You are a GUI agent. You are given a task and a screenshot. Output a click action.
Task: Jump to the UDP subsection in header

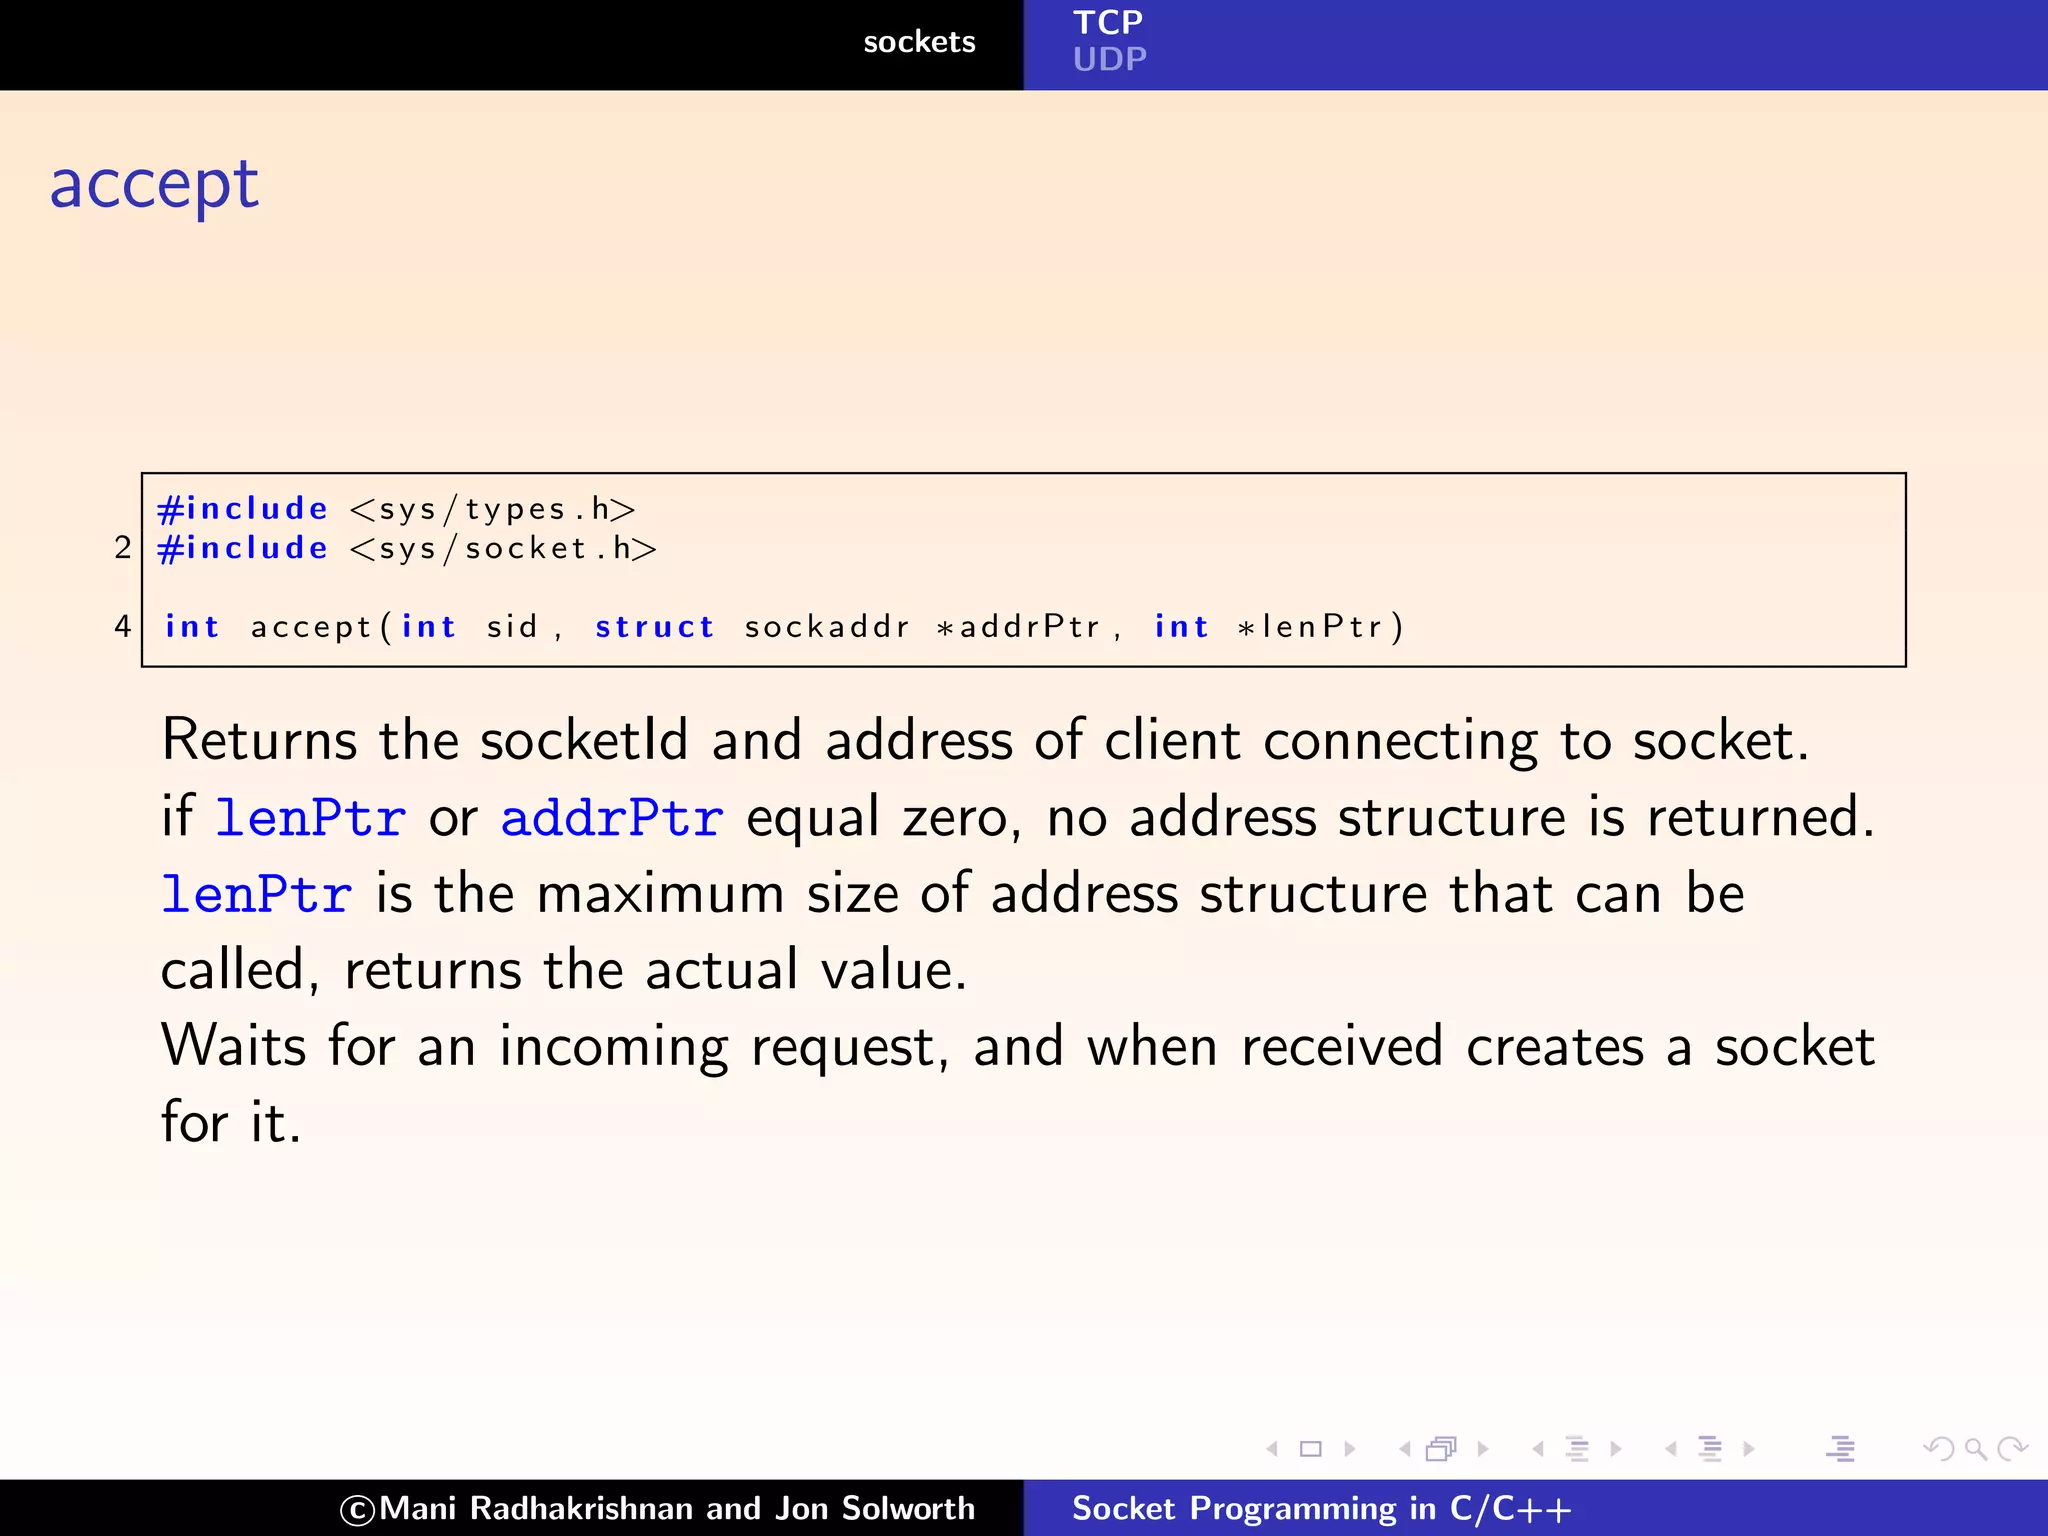tap(1110, 59)
